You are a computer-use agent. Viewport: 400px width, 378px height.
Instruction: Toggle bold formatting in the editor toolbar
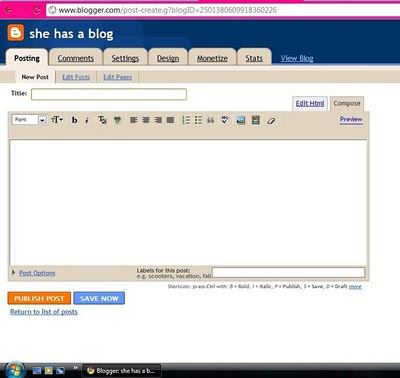[74, 120]
